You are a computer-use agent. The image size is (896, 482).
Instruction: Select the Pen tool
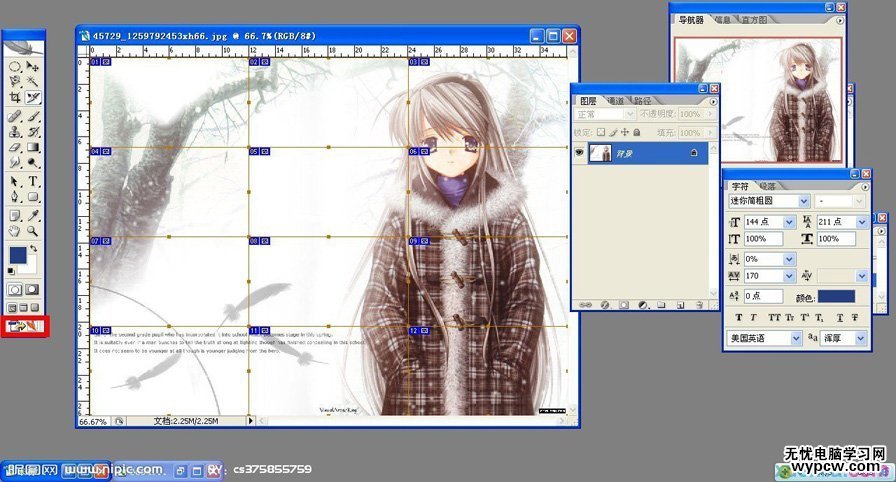pos(15,197)
